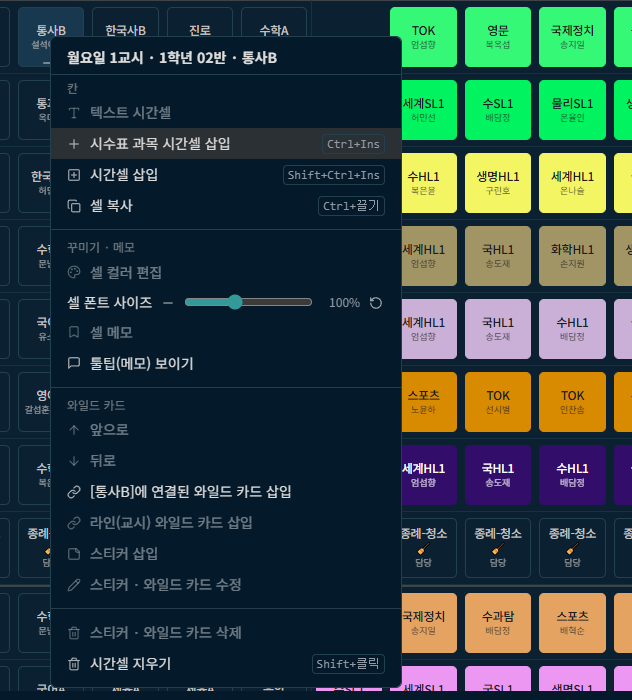This screenshot has width=632, height=700.
Task: Copy the cell with 셀 복사
Action: 226,206
